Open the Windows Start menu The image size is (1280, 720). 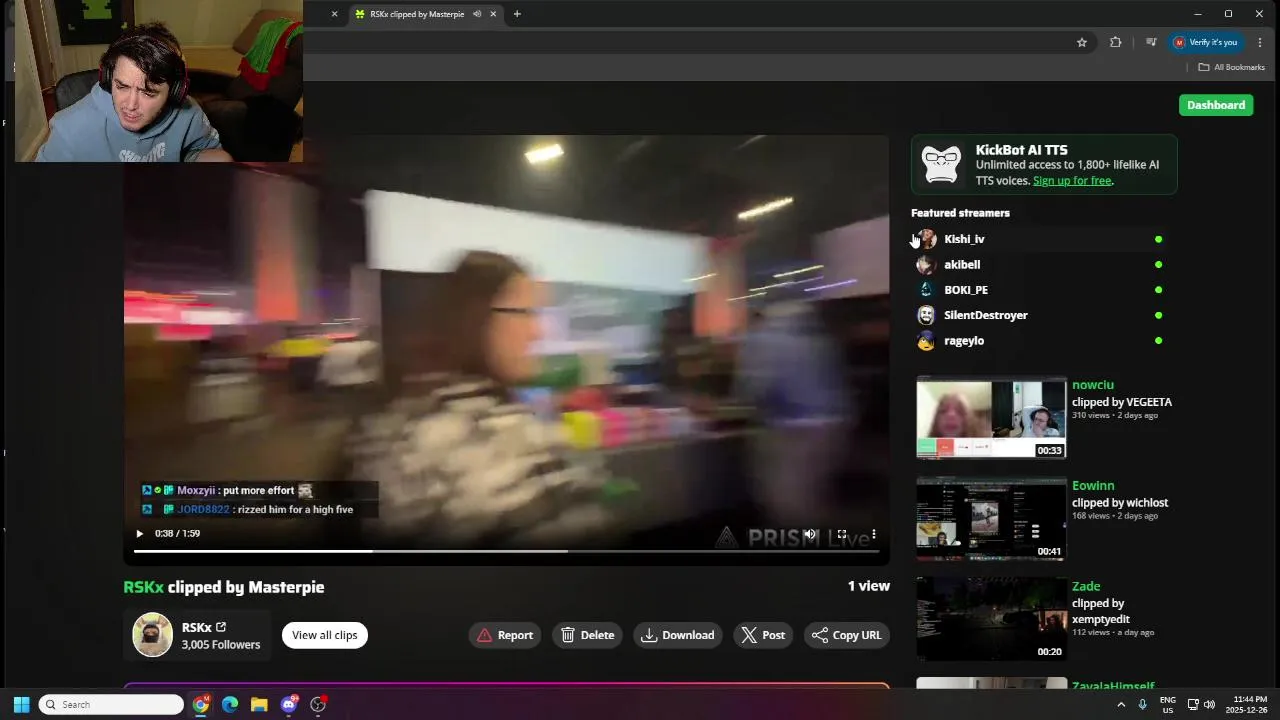click(x=21, y=704)
